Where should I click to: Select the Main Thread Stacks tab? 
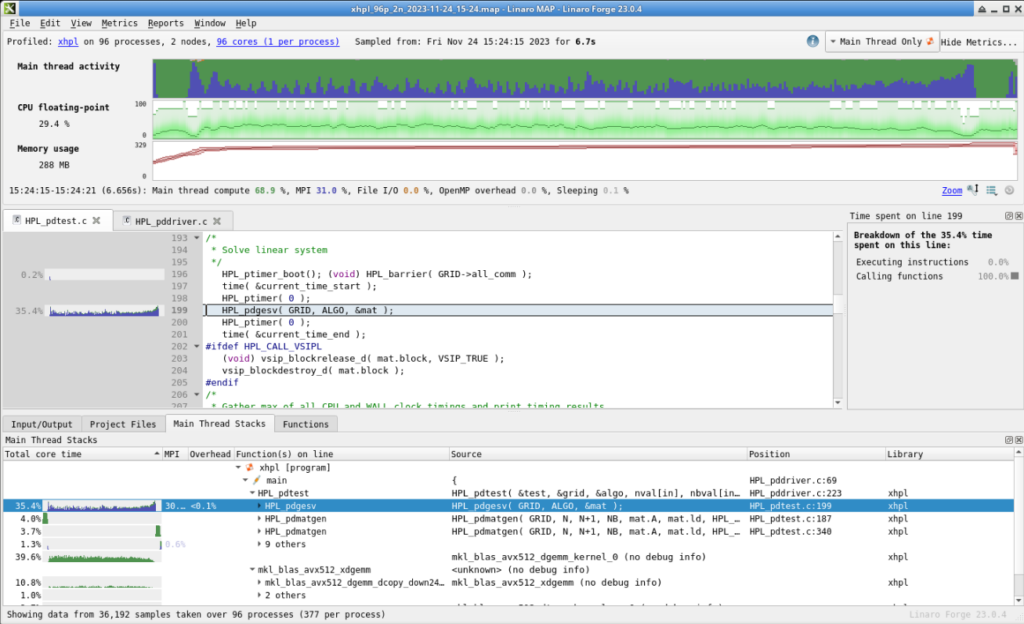point(219,424)
